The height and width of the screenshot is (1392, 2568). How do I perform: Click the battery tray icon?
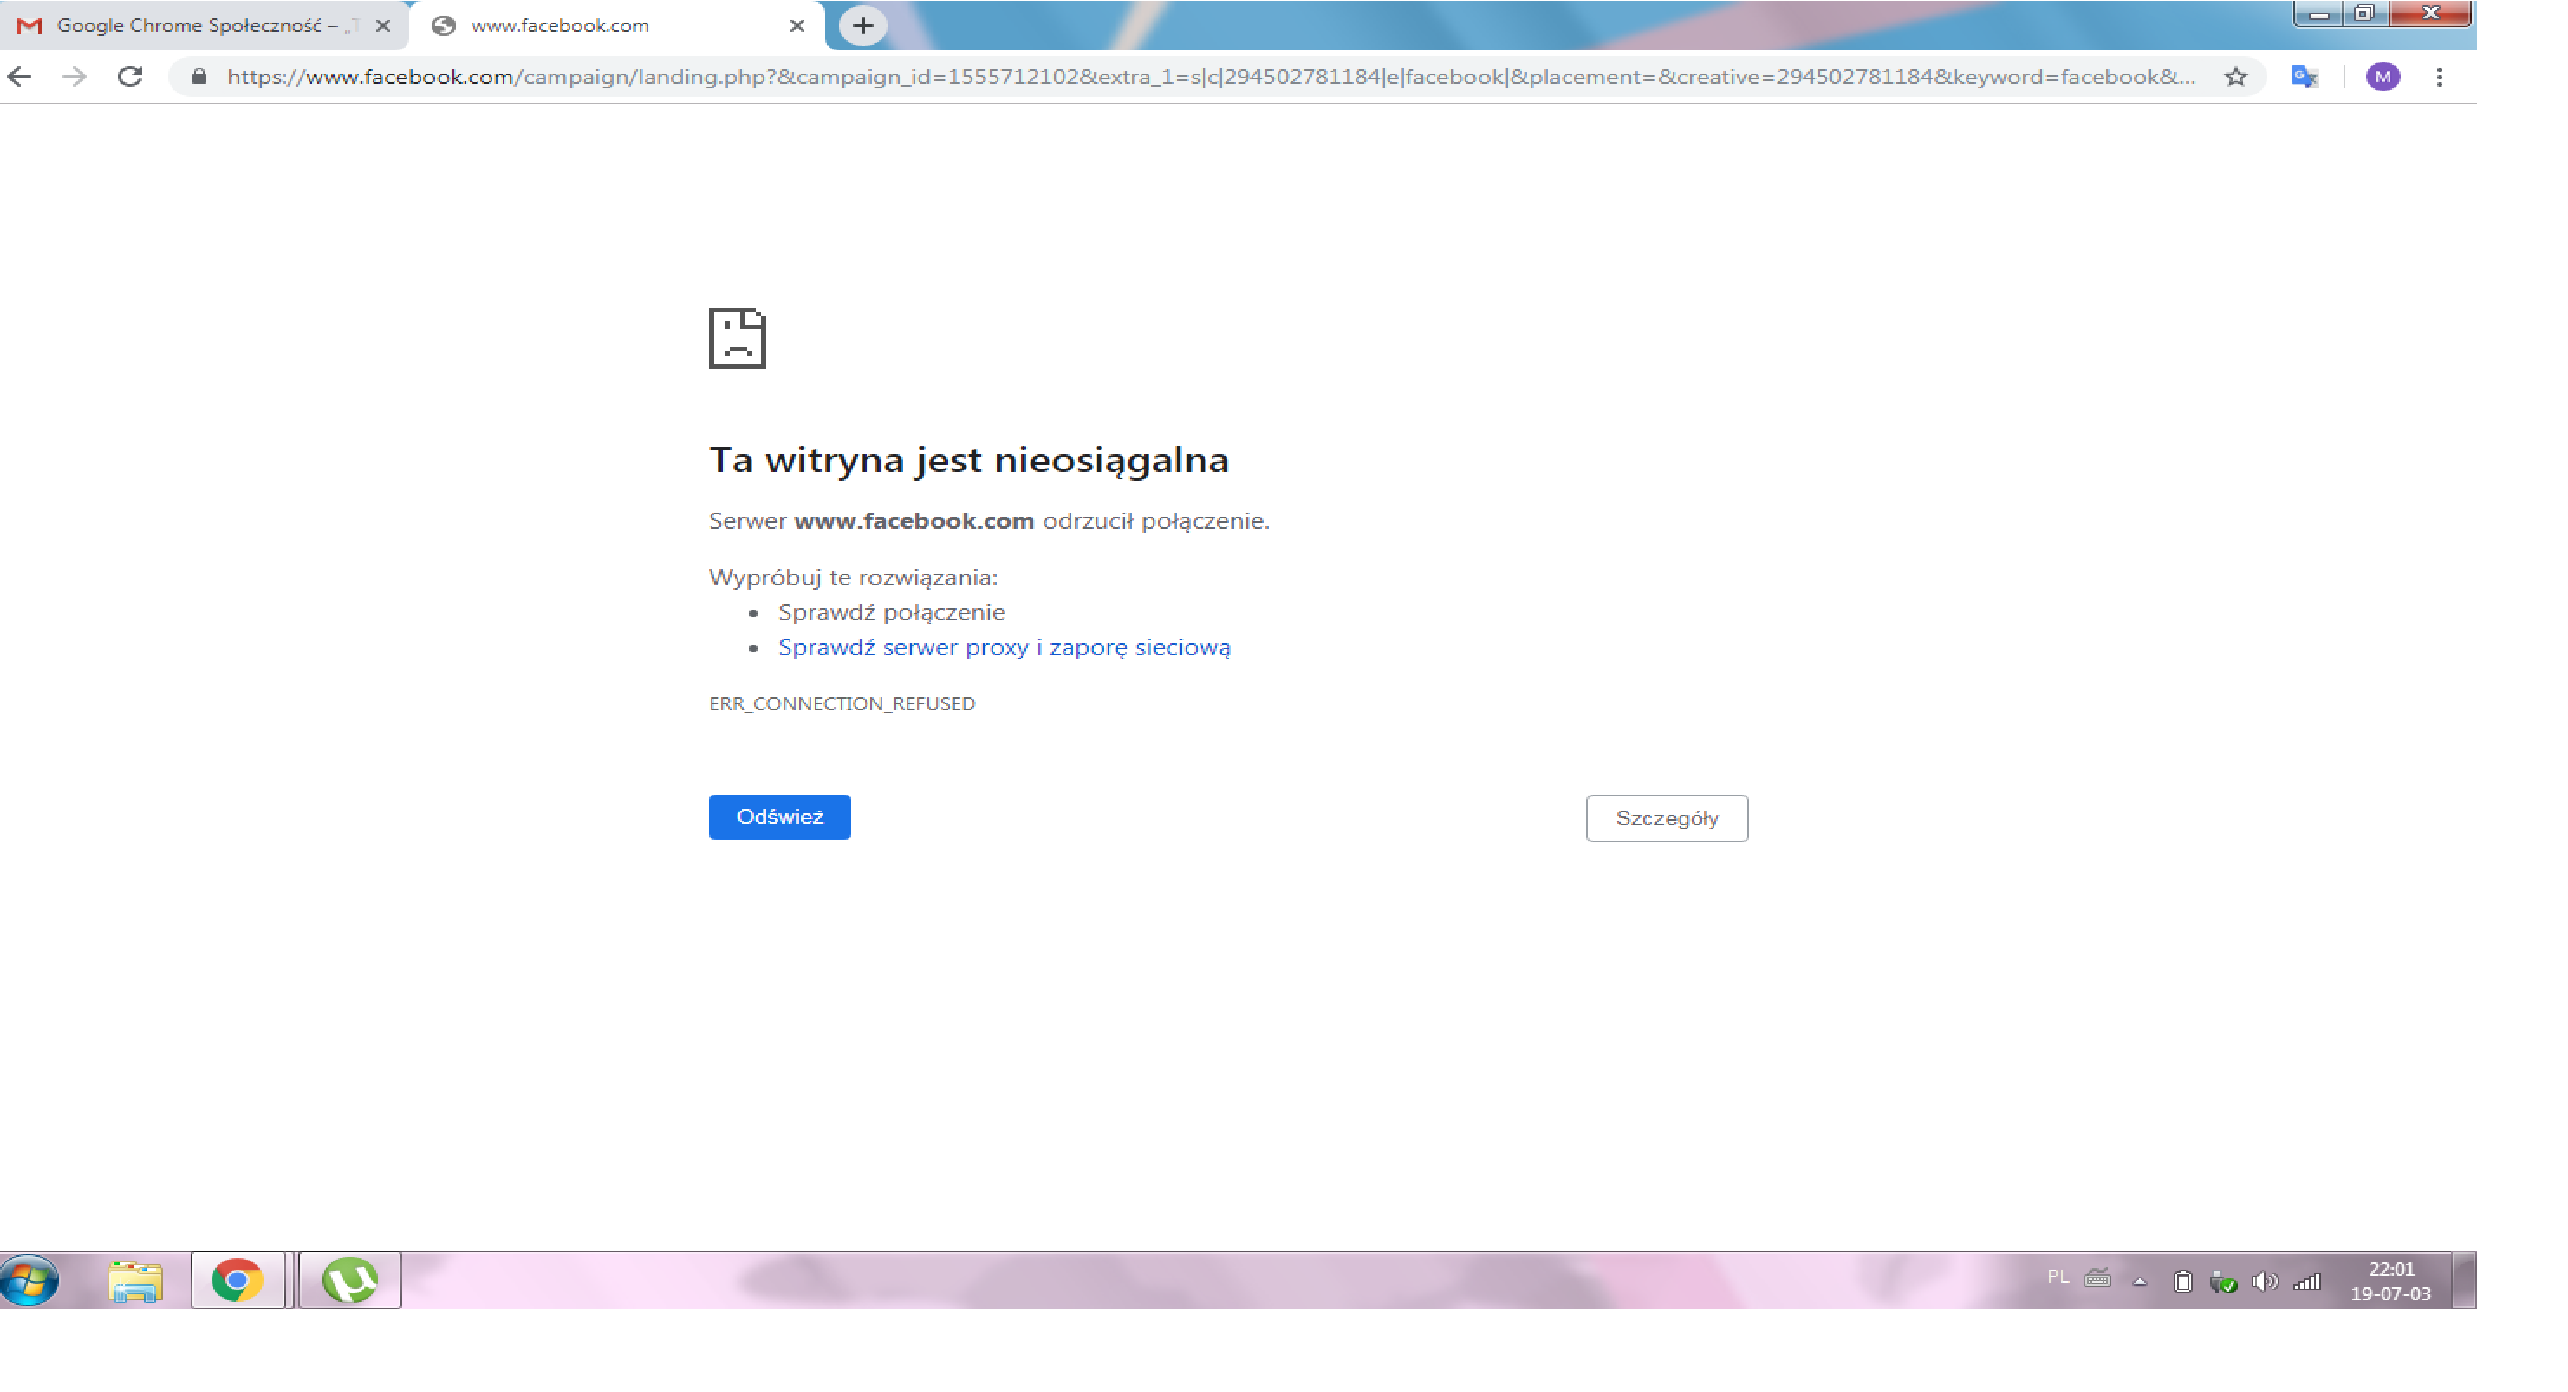tap(2183, 1281)
